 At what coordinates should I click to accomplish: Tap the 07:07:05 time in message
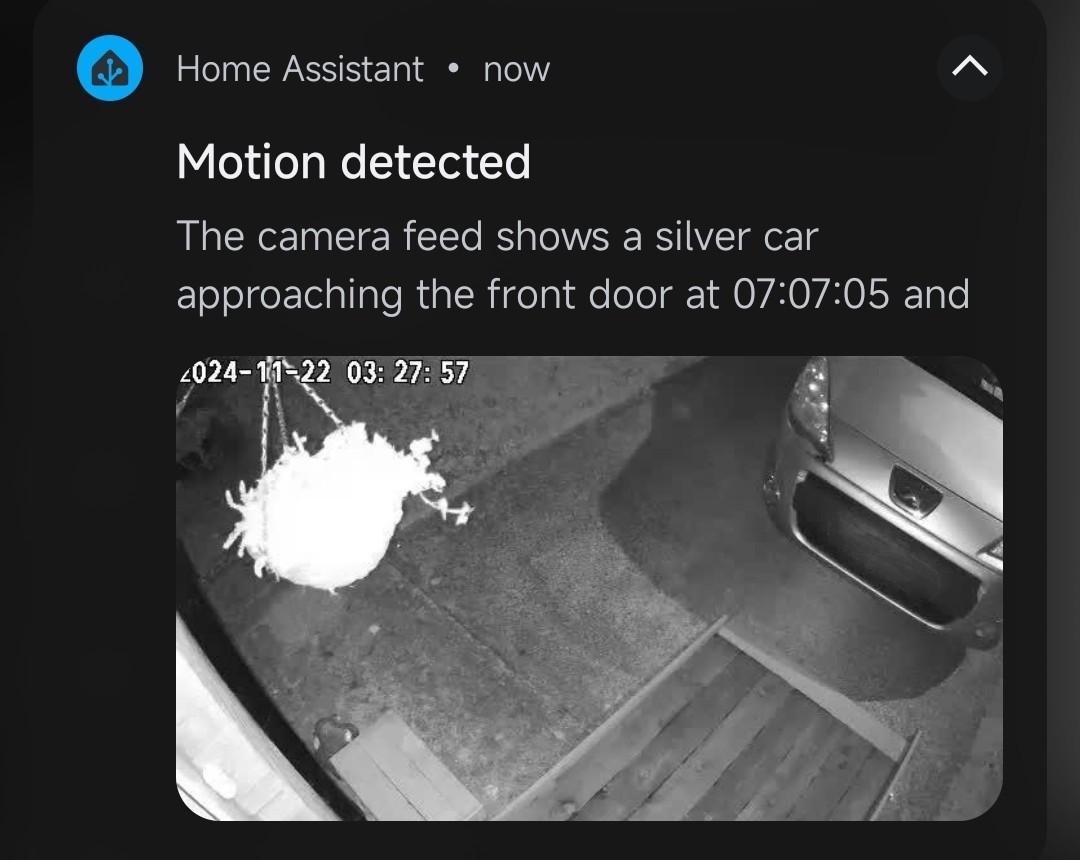click(811, 294)
